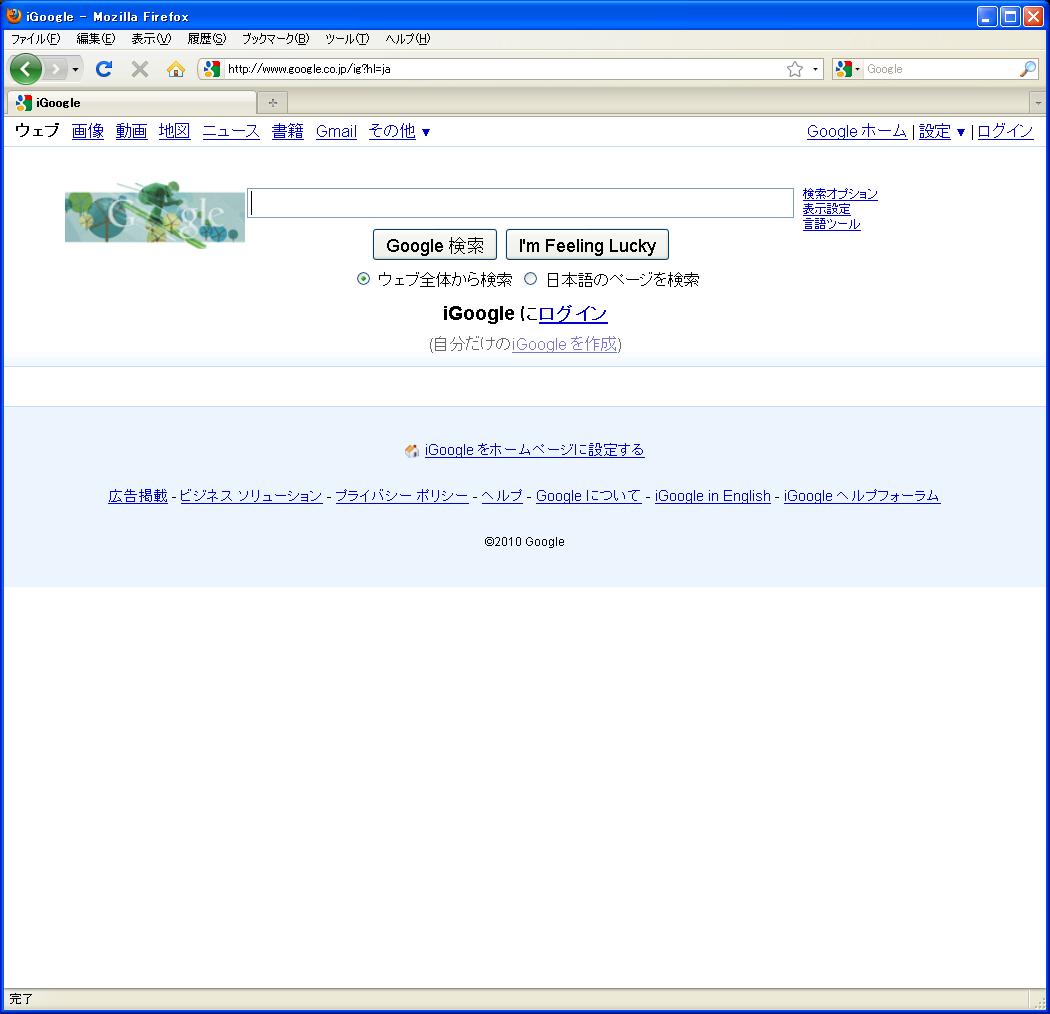This screenshot has width=1050, height=1014.
Task: Click into the Firefox Google search box
Action: click(941, 69)
